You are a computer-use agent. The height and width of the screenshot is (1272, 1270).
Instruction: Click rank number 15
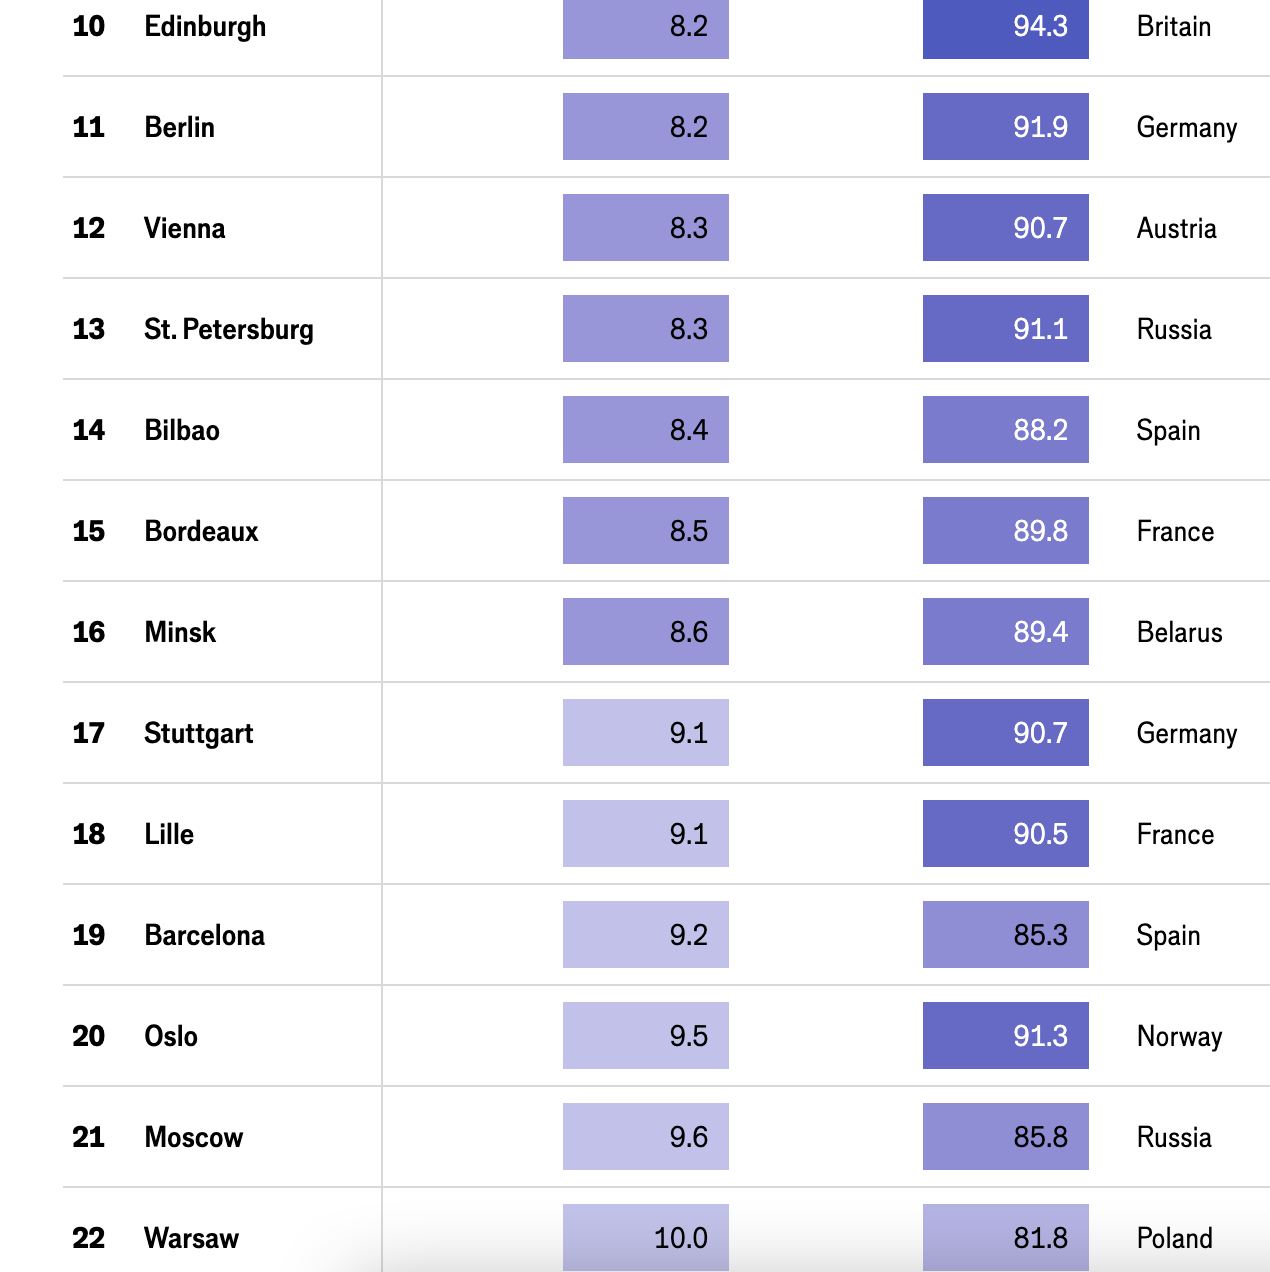click(88, 531)
